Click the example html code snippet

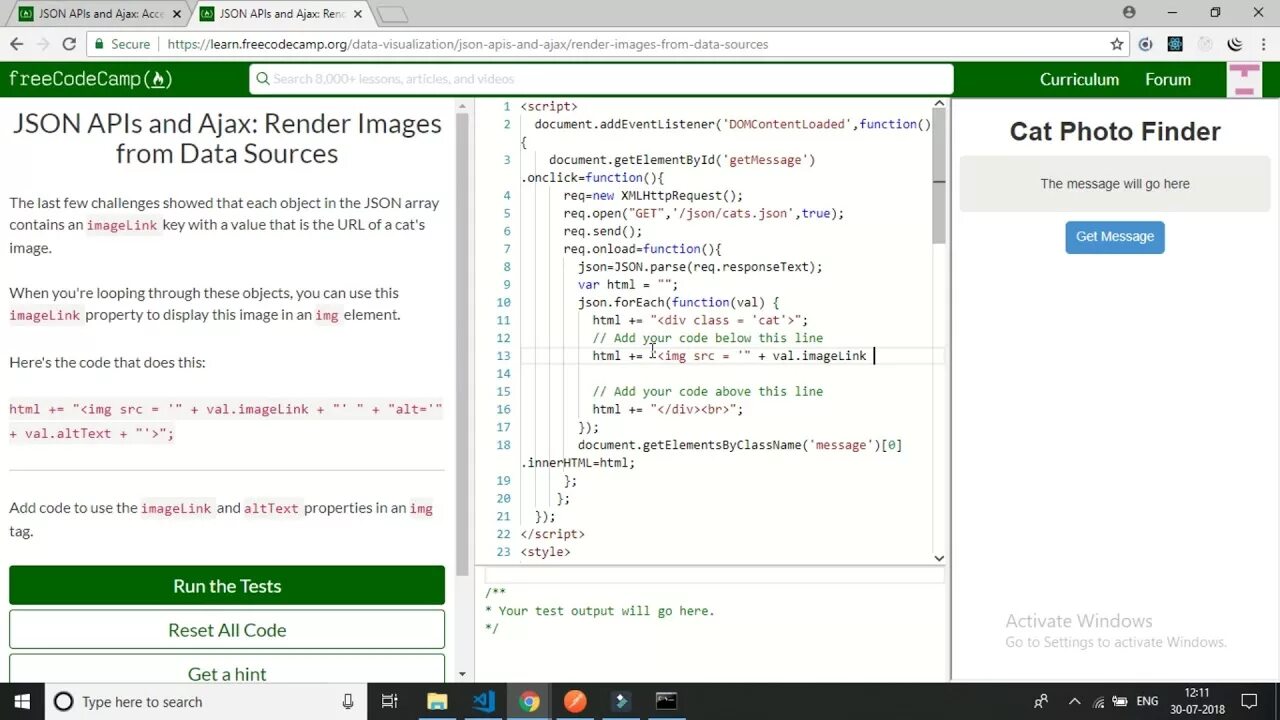(226, 421)
